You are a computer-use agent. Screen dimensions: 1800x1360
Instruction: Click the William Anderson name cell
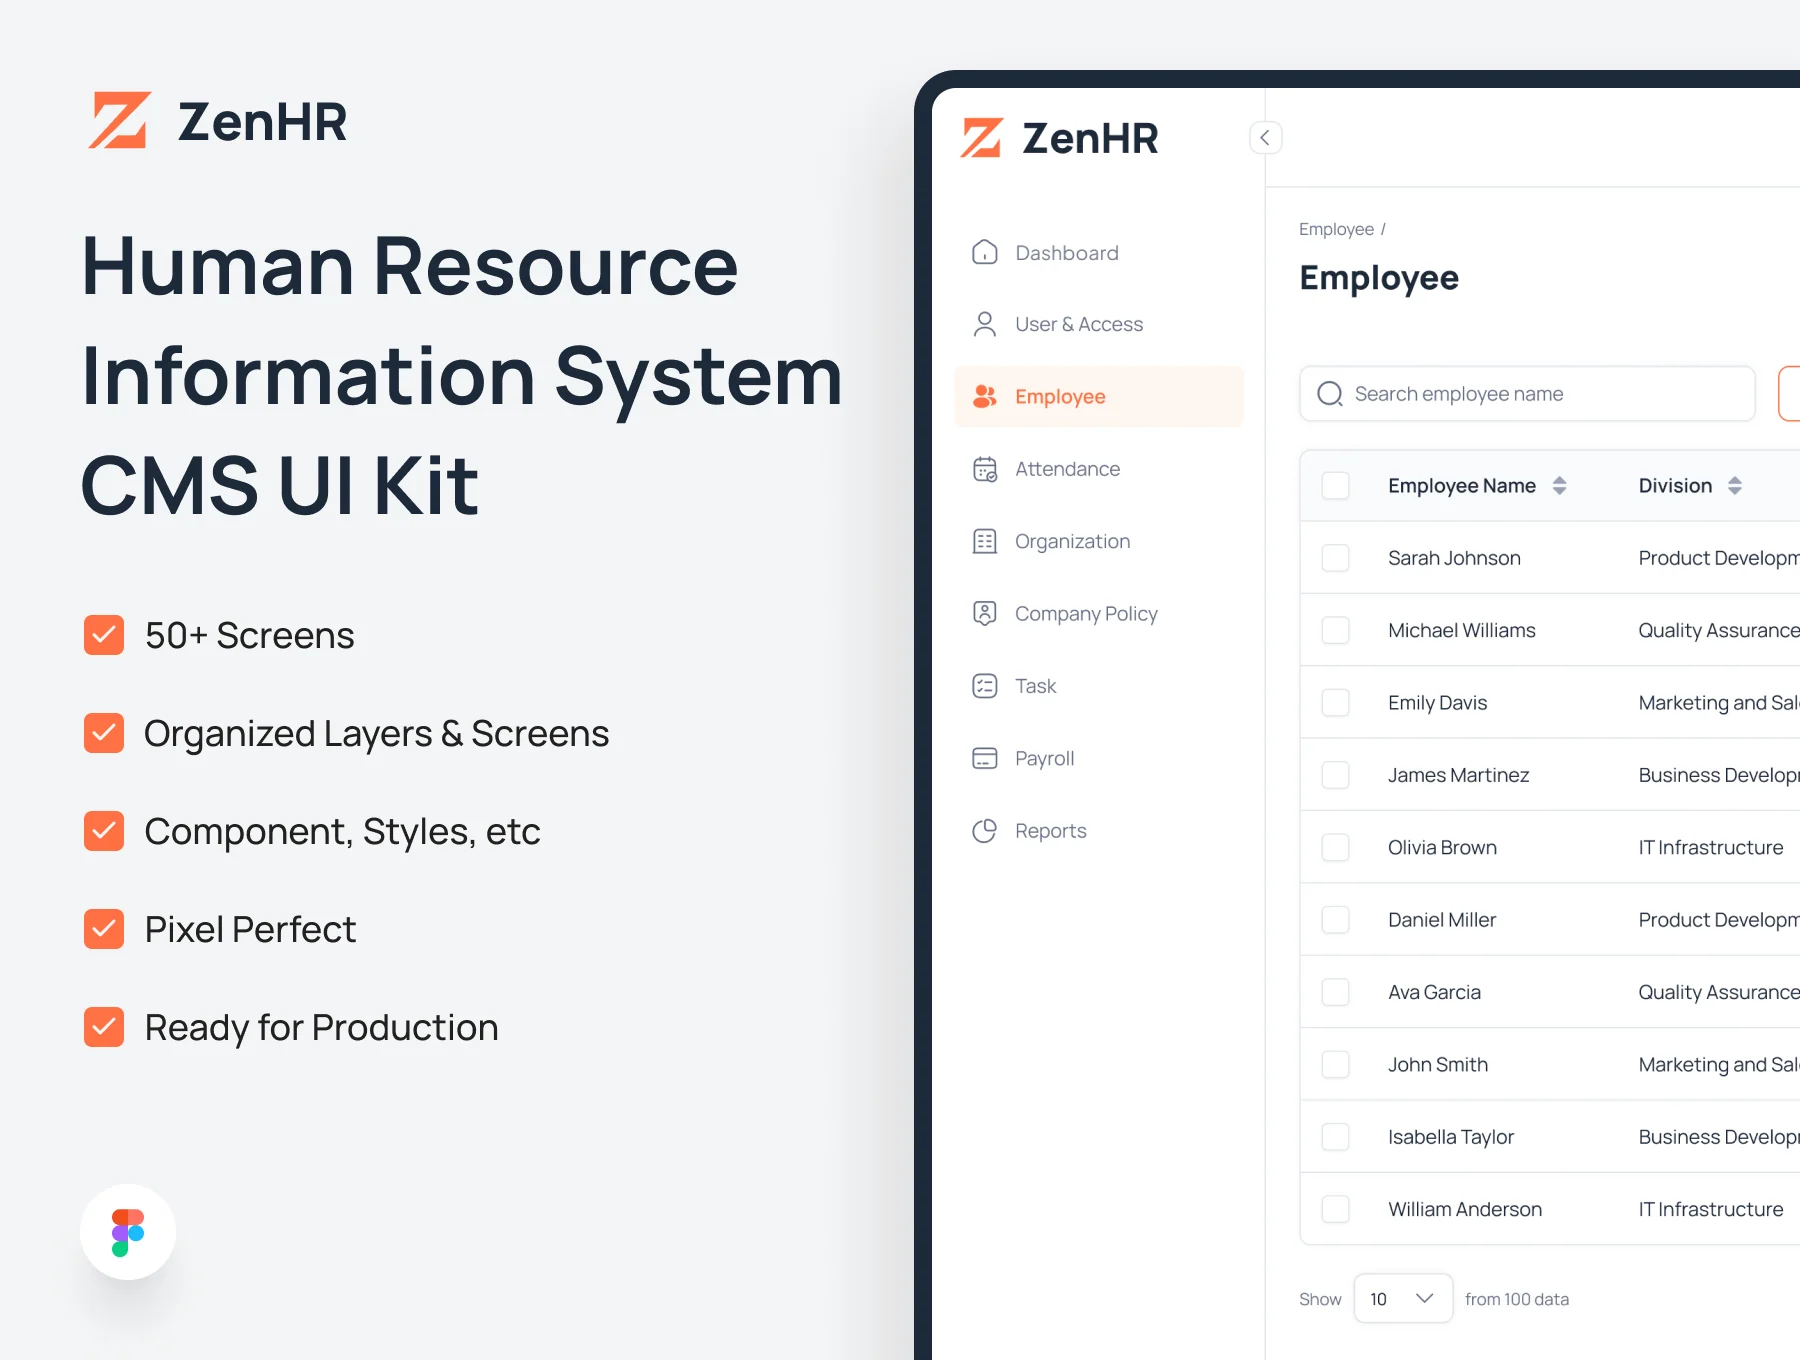[x=1465, y=1209]
